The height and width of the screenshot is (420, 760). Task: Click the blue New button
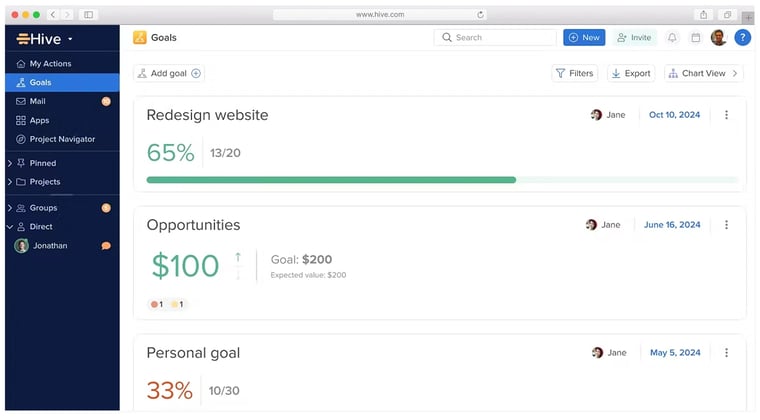[584, 38]
